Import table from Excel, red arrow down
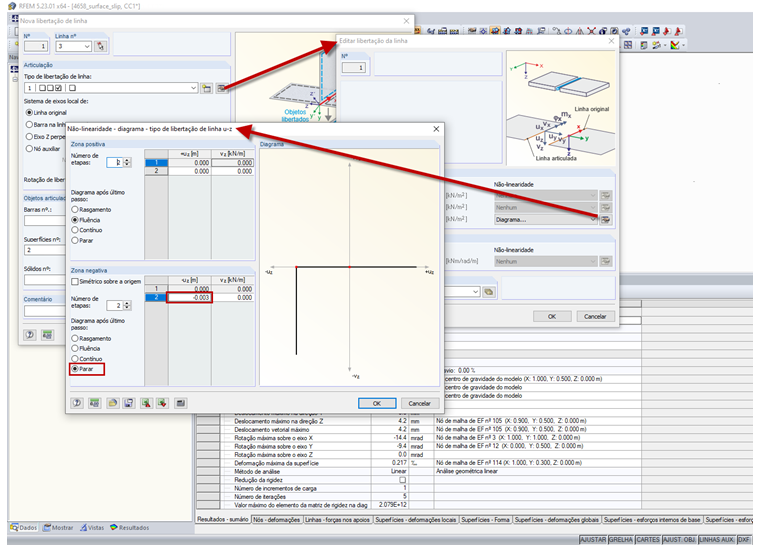The image size is (760, 545). point(162,403)
